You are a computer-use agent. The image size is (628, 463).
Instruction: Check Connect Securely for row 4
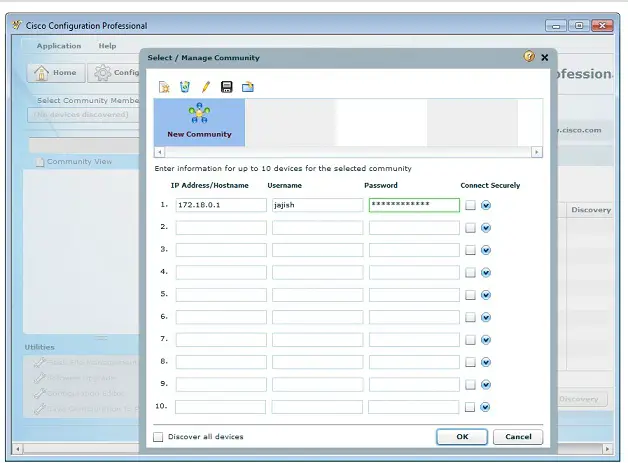pyautogui.click(x=471, y=273)
